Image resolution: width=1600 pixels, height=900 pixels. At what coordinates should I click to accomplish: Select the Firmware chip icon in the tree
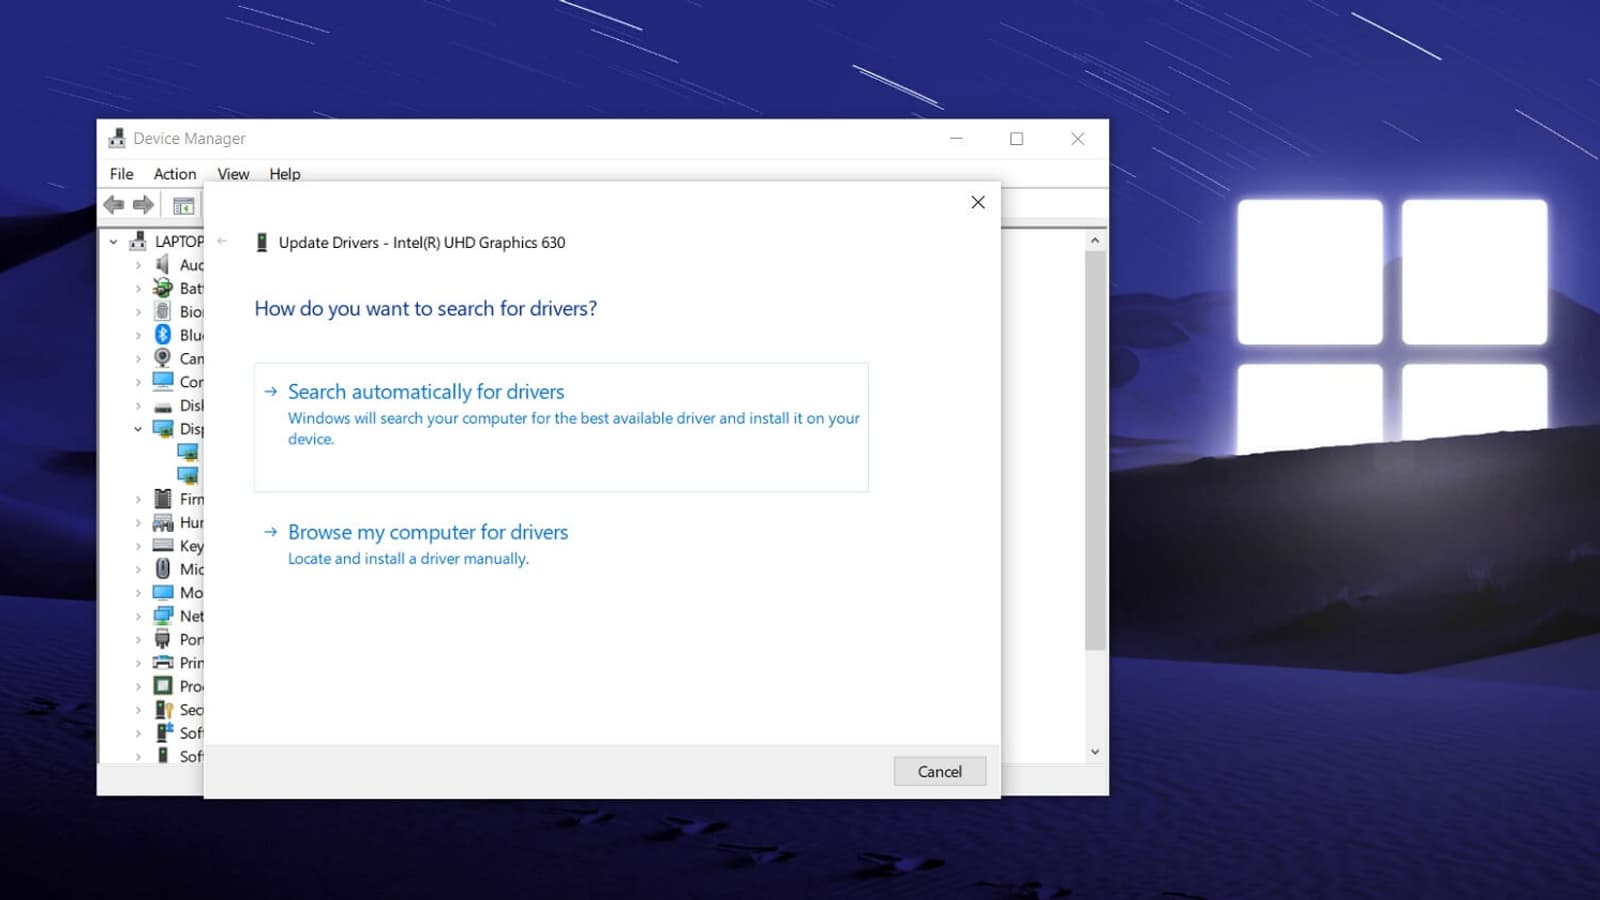coord(162,498)
